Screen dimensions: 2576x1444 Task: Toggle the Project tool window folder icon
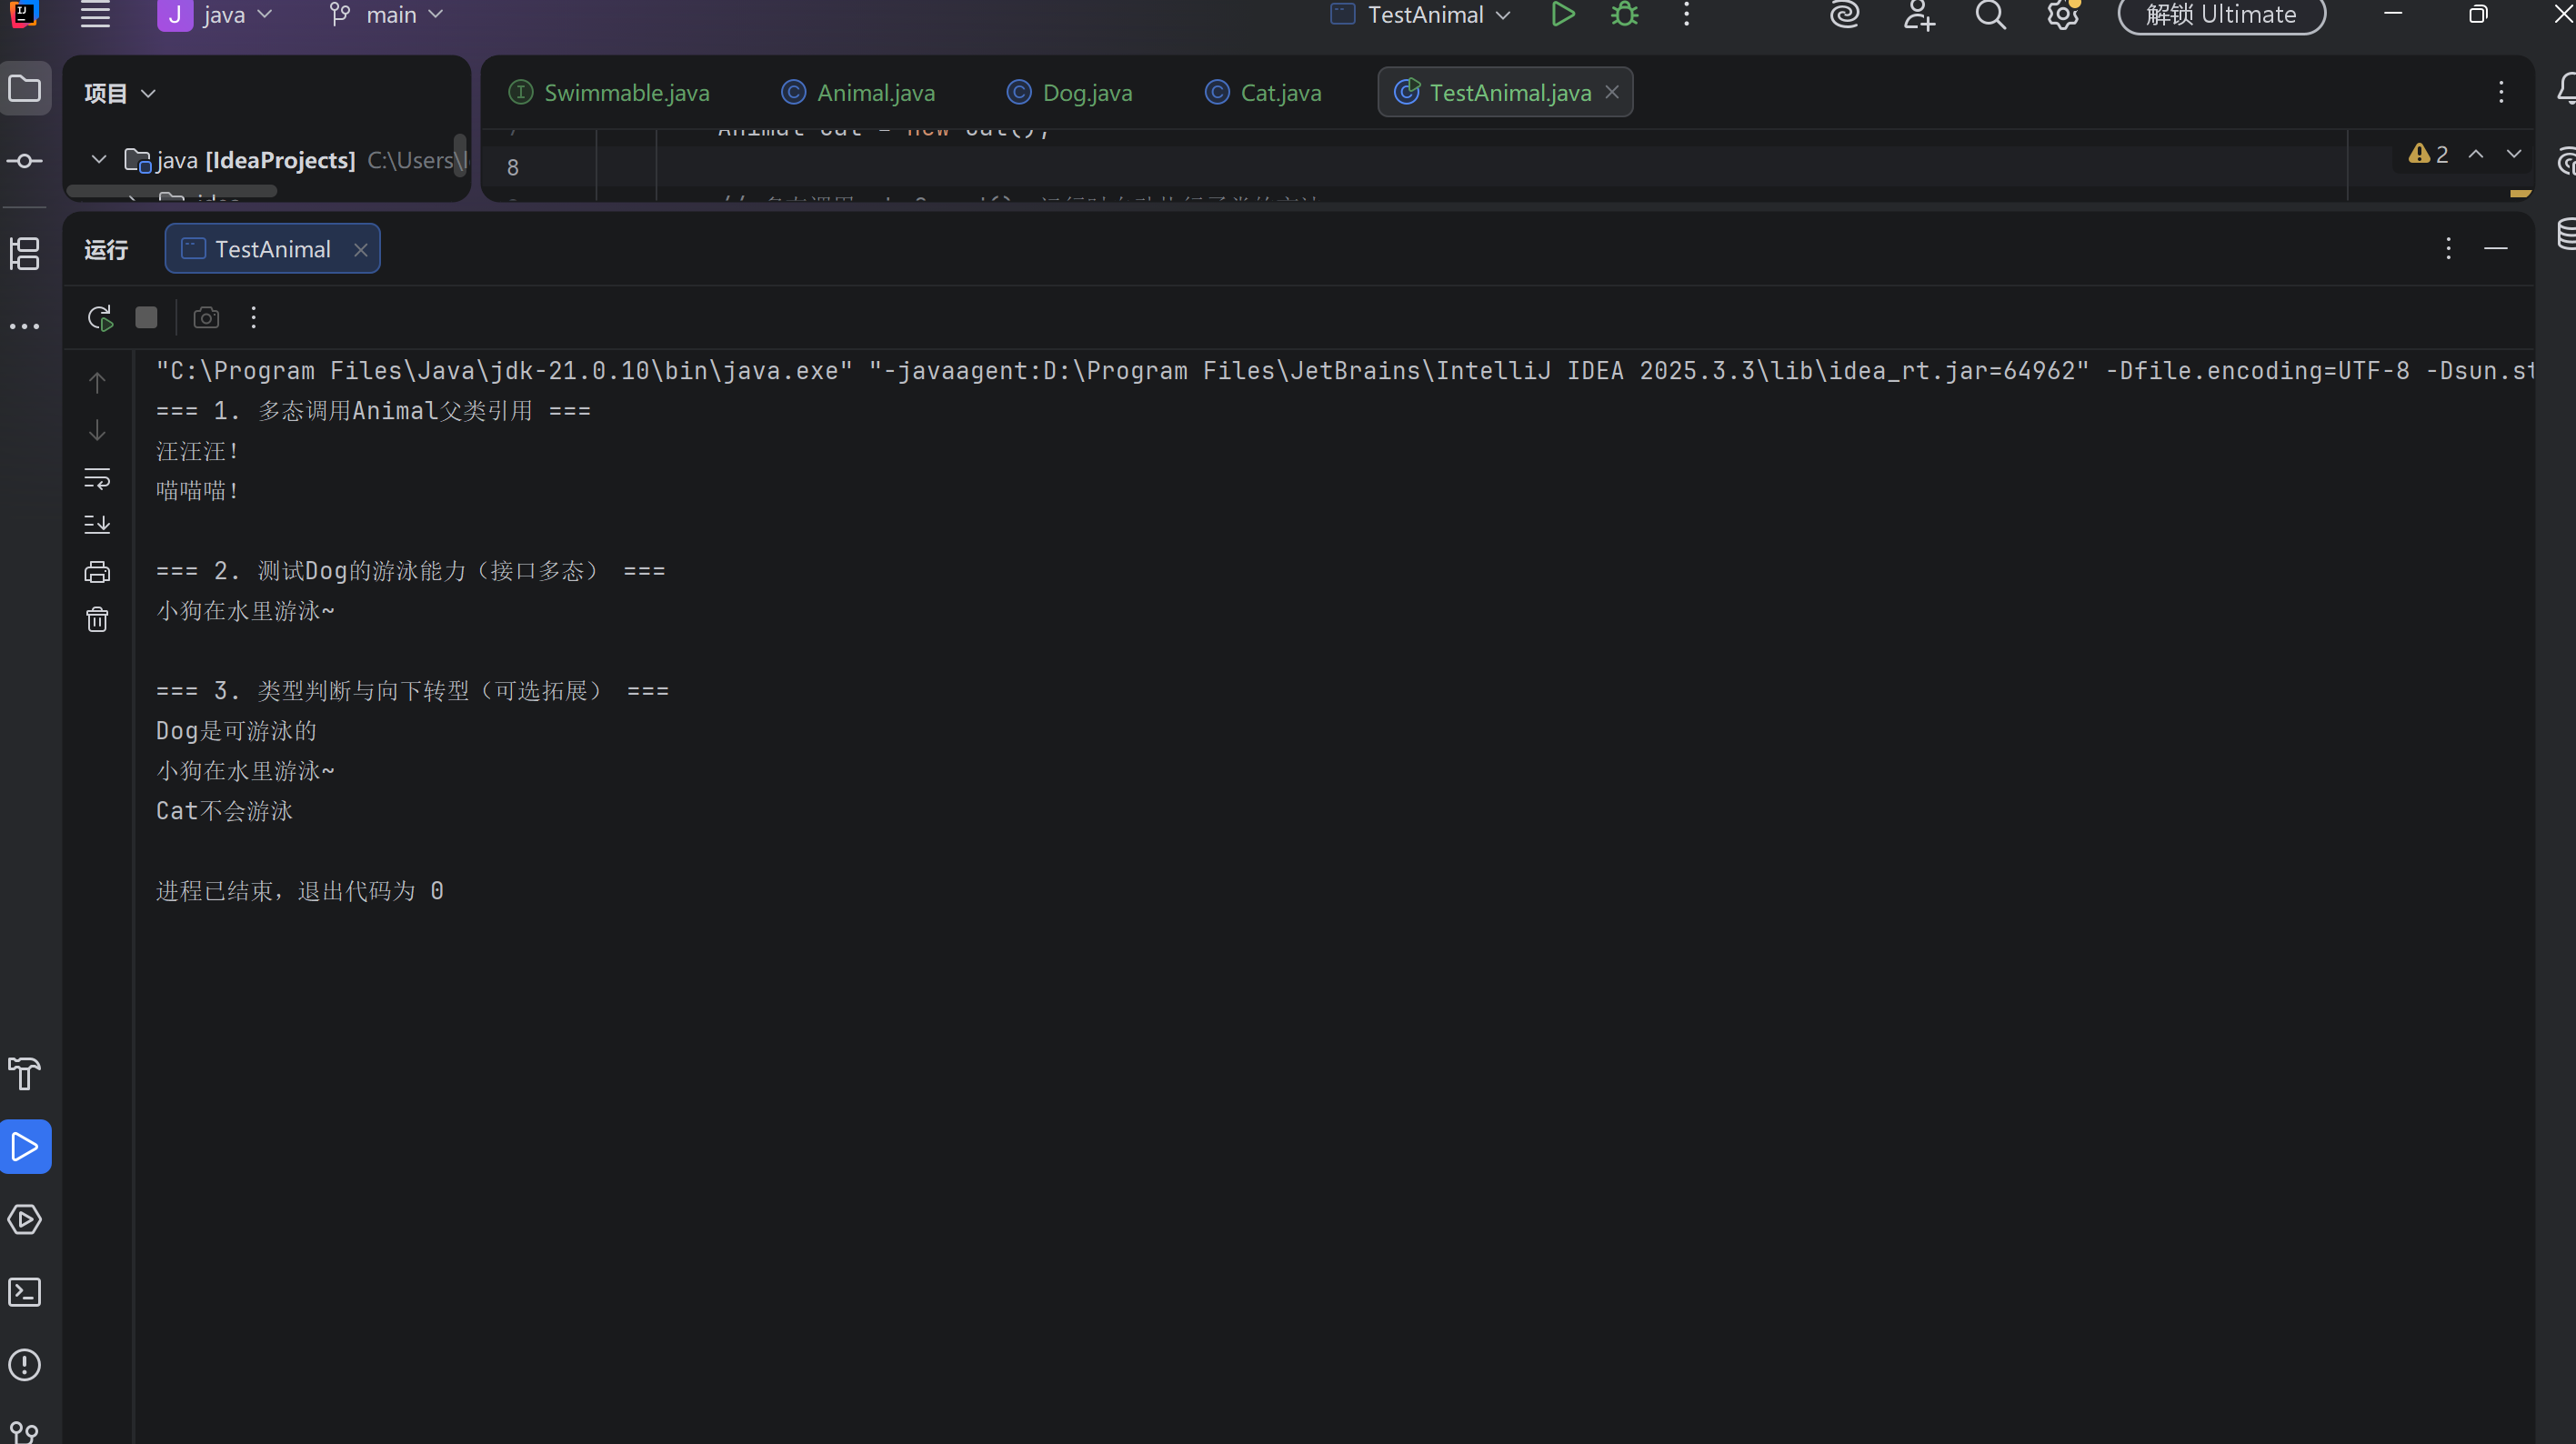[25, 89]
